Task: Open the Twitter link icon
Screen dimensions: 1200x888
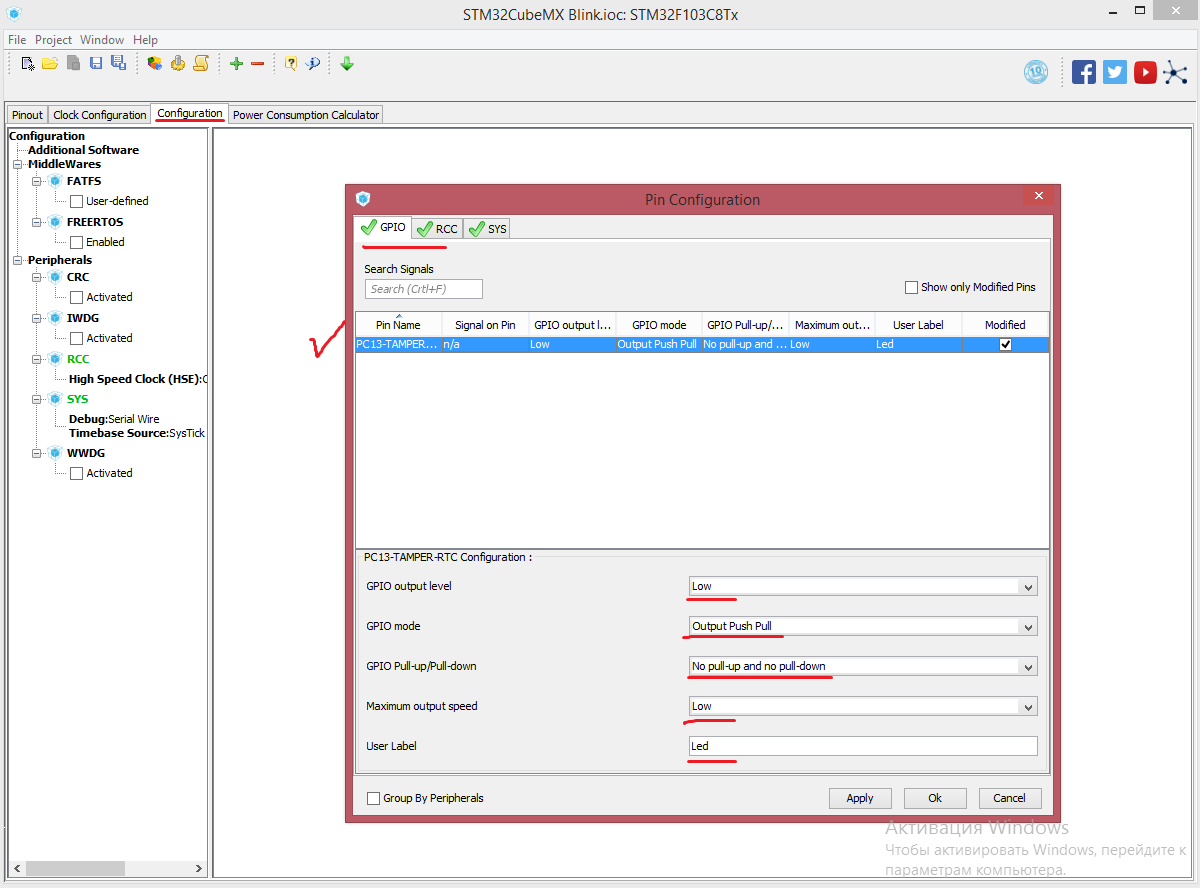Action: pos(1115,72)
